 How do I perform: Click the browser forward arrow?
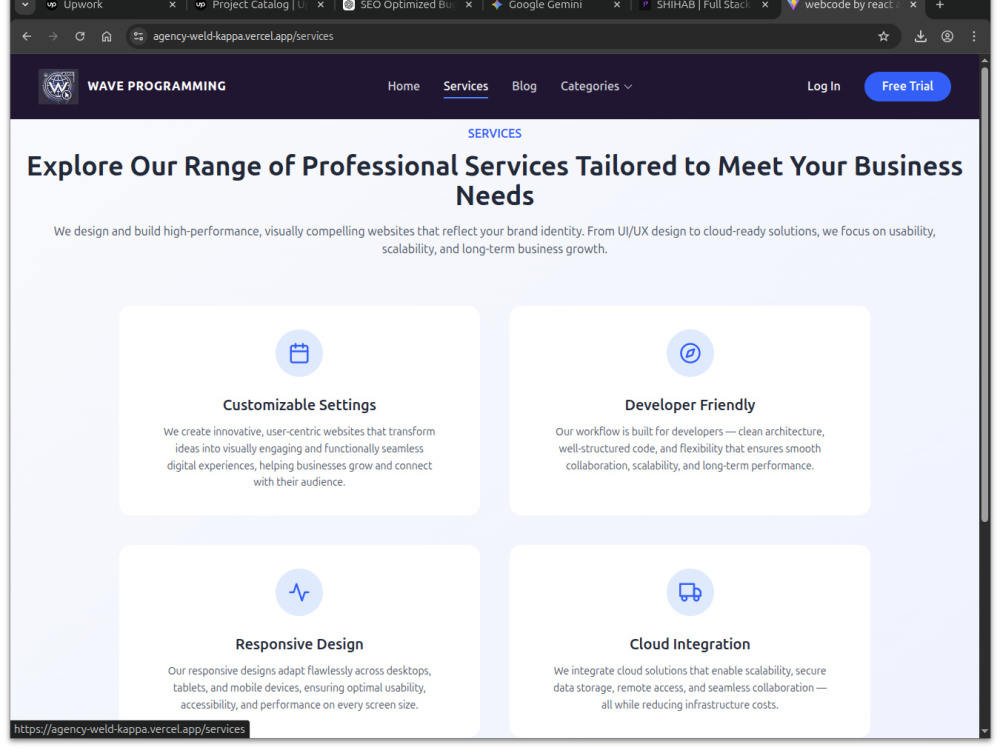coord(54,36)
